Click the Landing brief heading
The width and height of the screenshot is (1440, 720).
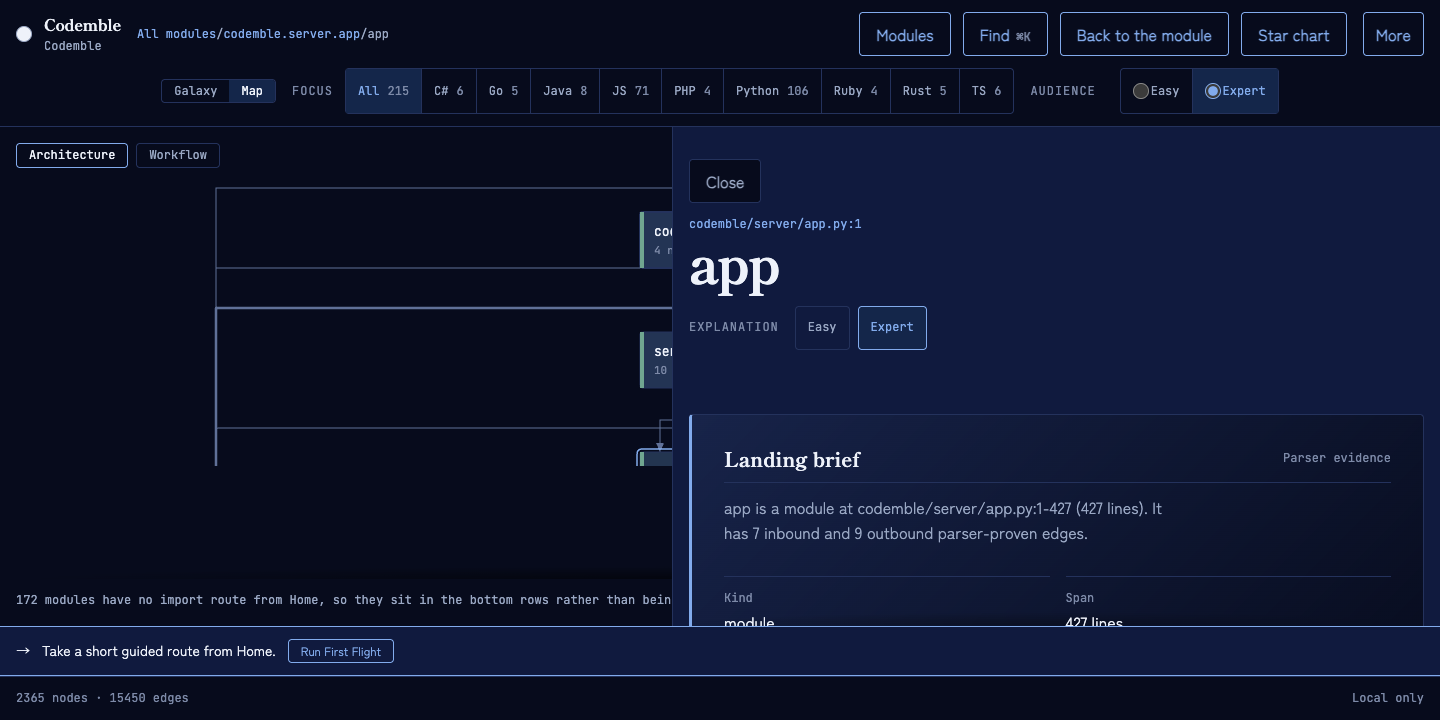click(x=792, y=460)
